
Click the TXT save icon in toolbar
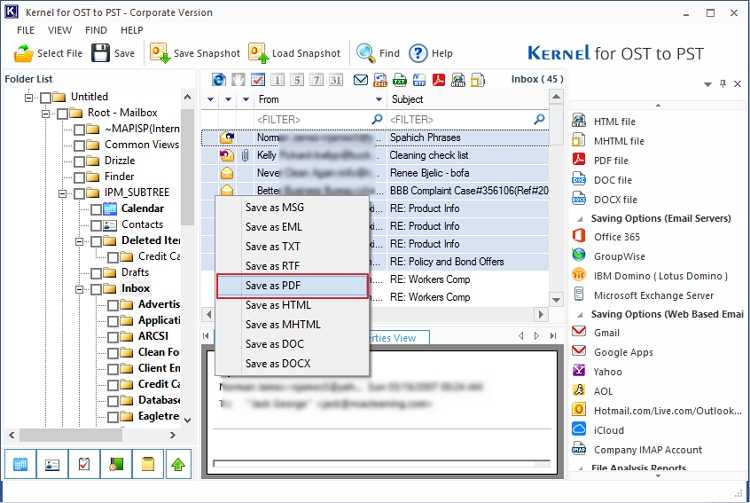pyautogui.click(x=400, y=79)
